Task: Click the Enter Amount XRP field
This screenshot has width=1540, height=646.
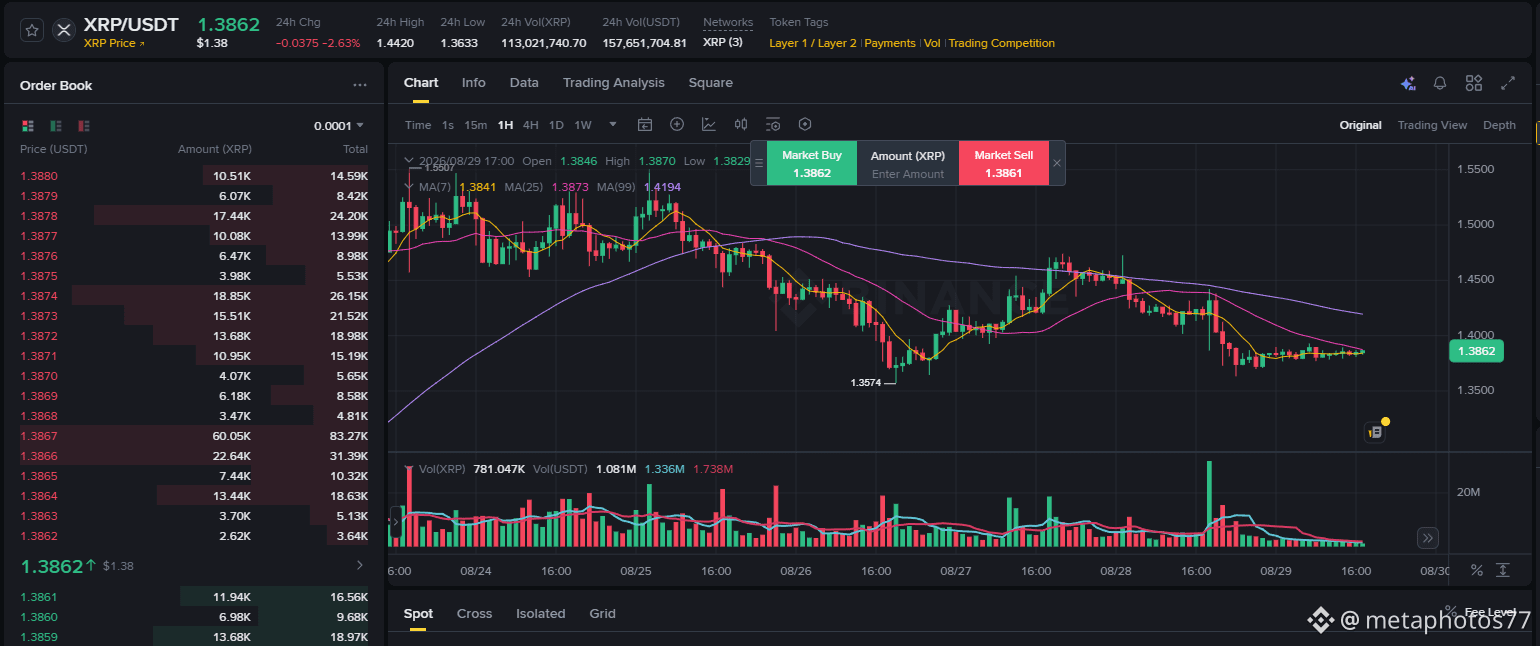Action: tap(908, 174)
